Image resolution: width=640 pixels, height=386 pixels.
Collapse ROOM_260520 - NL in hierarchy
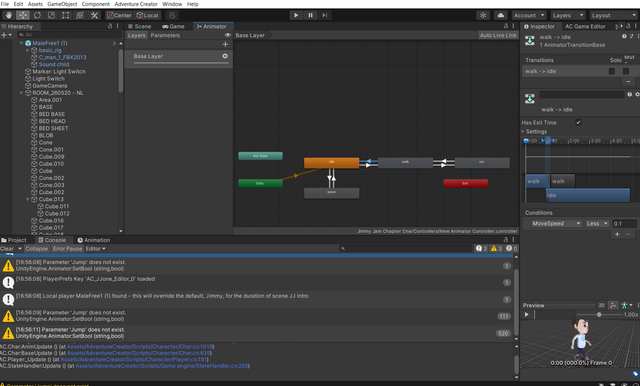[x=21, y=93]
